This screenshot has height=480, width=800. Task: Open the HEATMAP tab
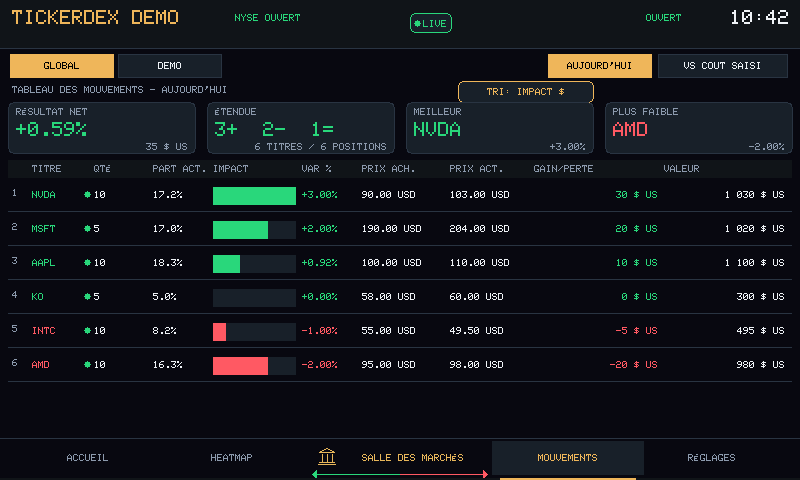[x=231, y=458]
